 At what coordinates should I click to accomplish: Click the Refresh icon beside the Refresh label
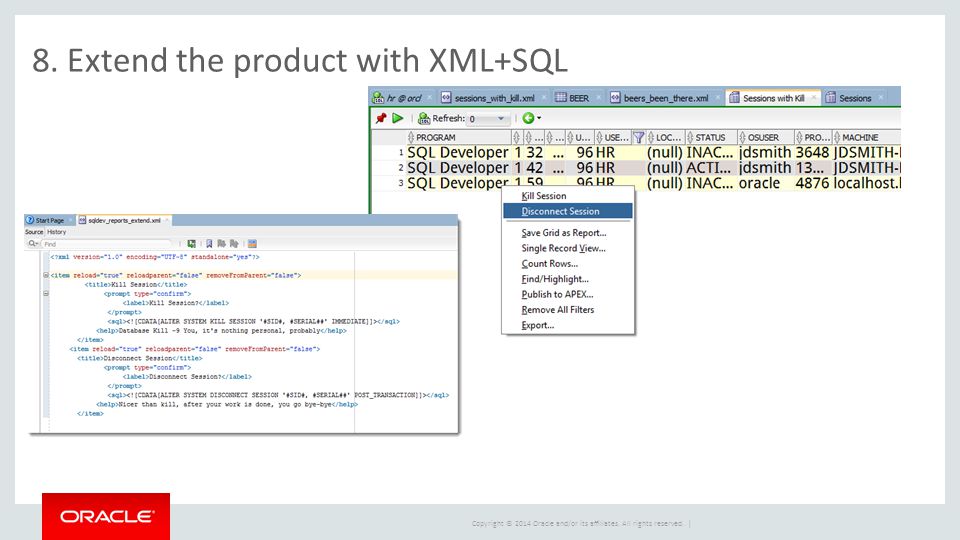pos(424,118)
